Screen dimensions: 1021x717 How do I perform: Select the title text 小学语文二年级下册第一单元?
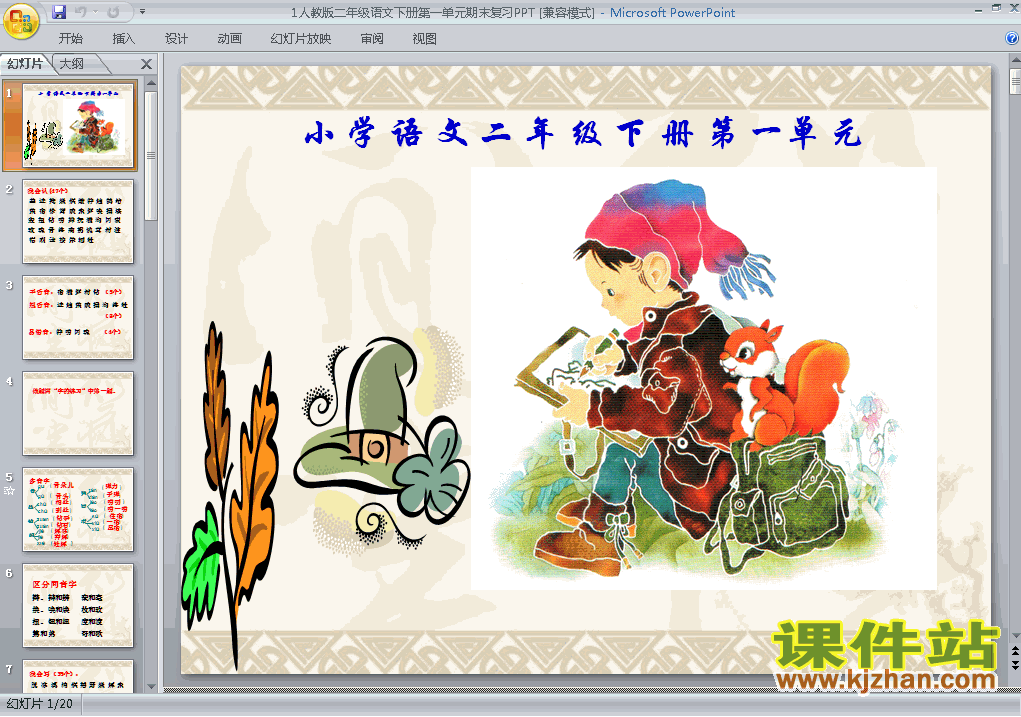pyautogui.click(x=583, y=134)
